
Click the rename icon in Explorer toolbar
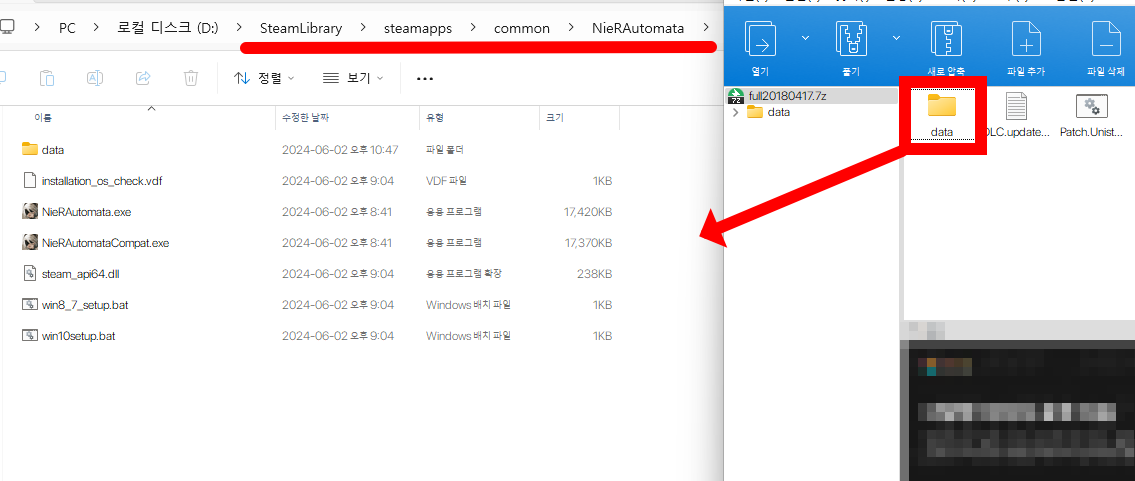pyautogui.click(x=95, y=78)
